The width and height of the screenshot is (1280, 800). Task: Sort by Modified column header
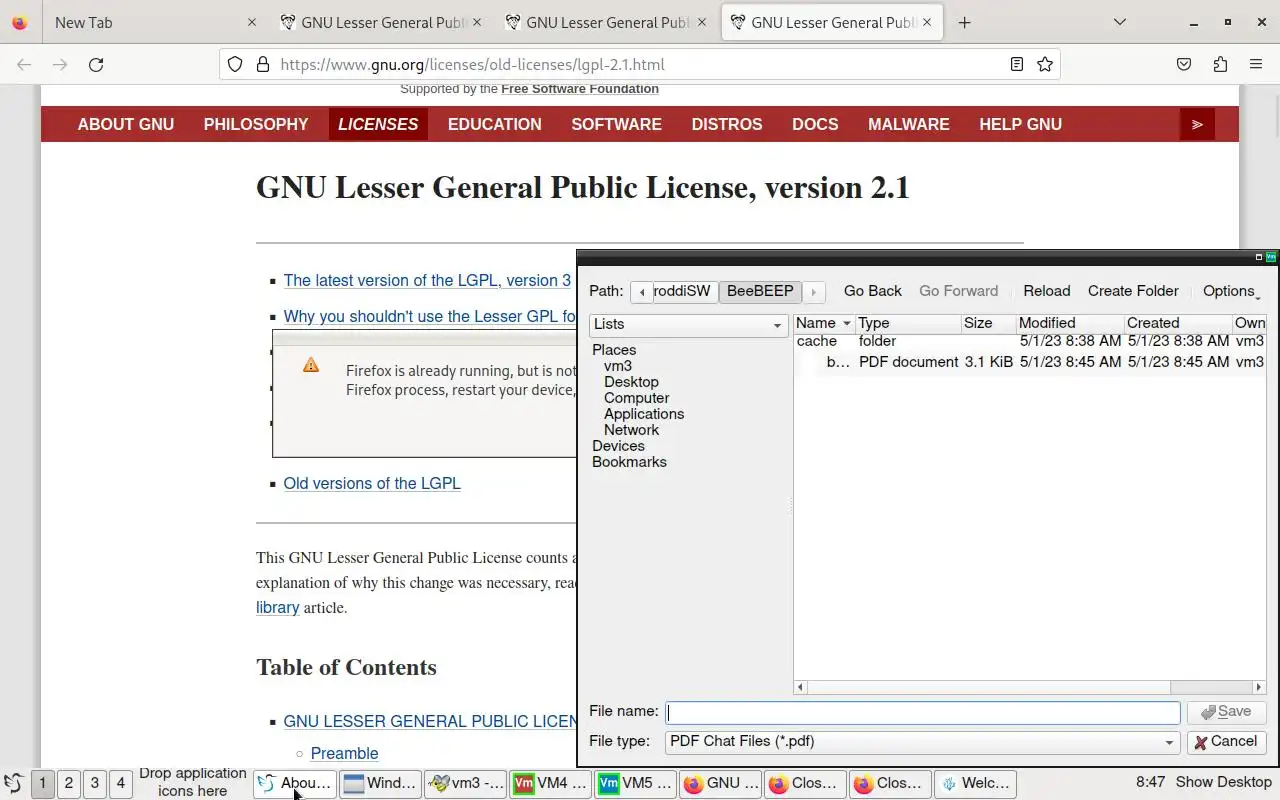point(1069,323)
